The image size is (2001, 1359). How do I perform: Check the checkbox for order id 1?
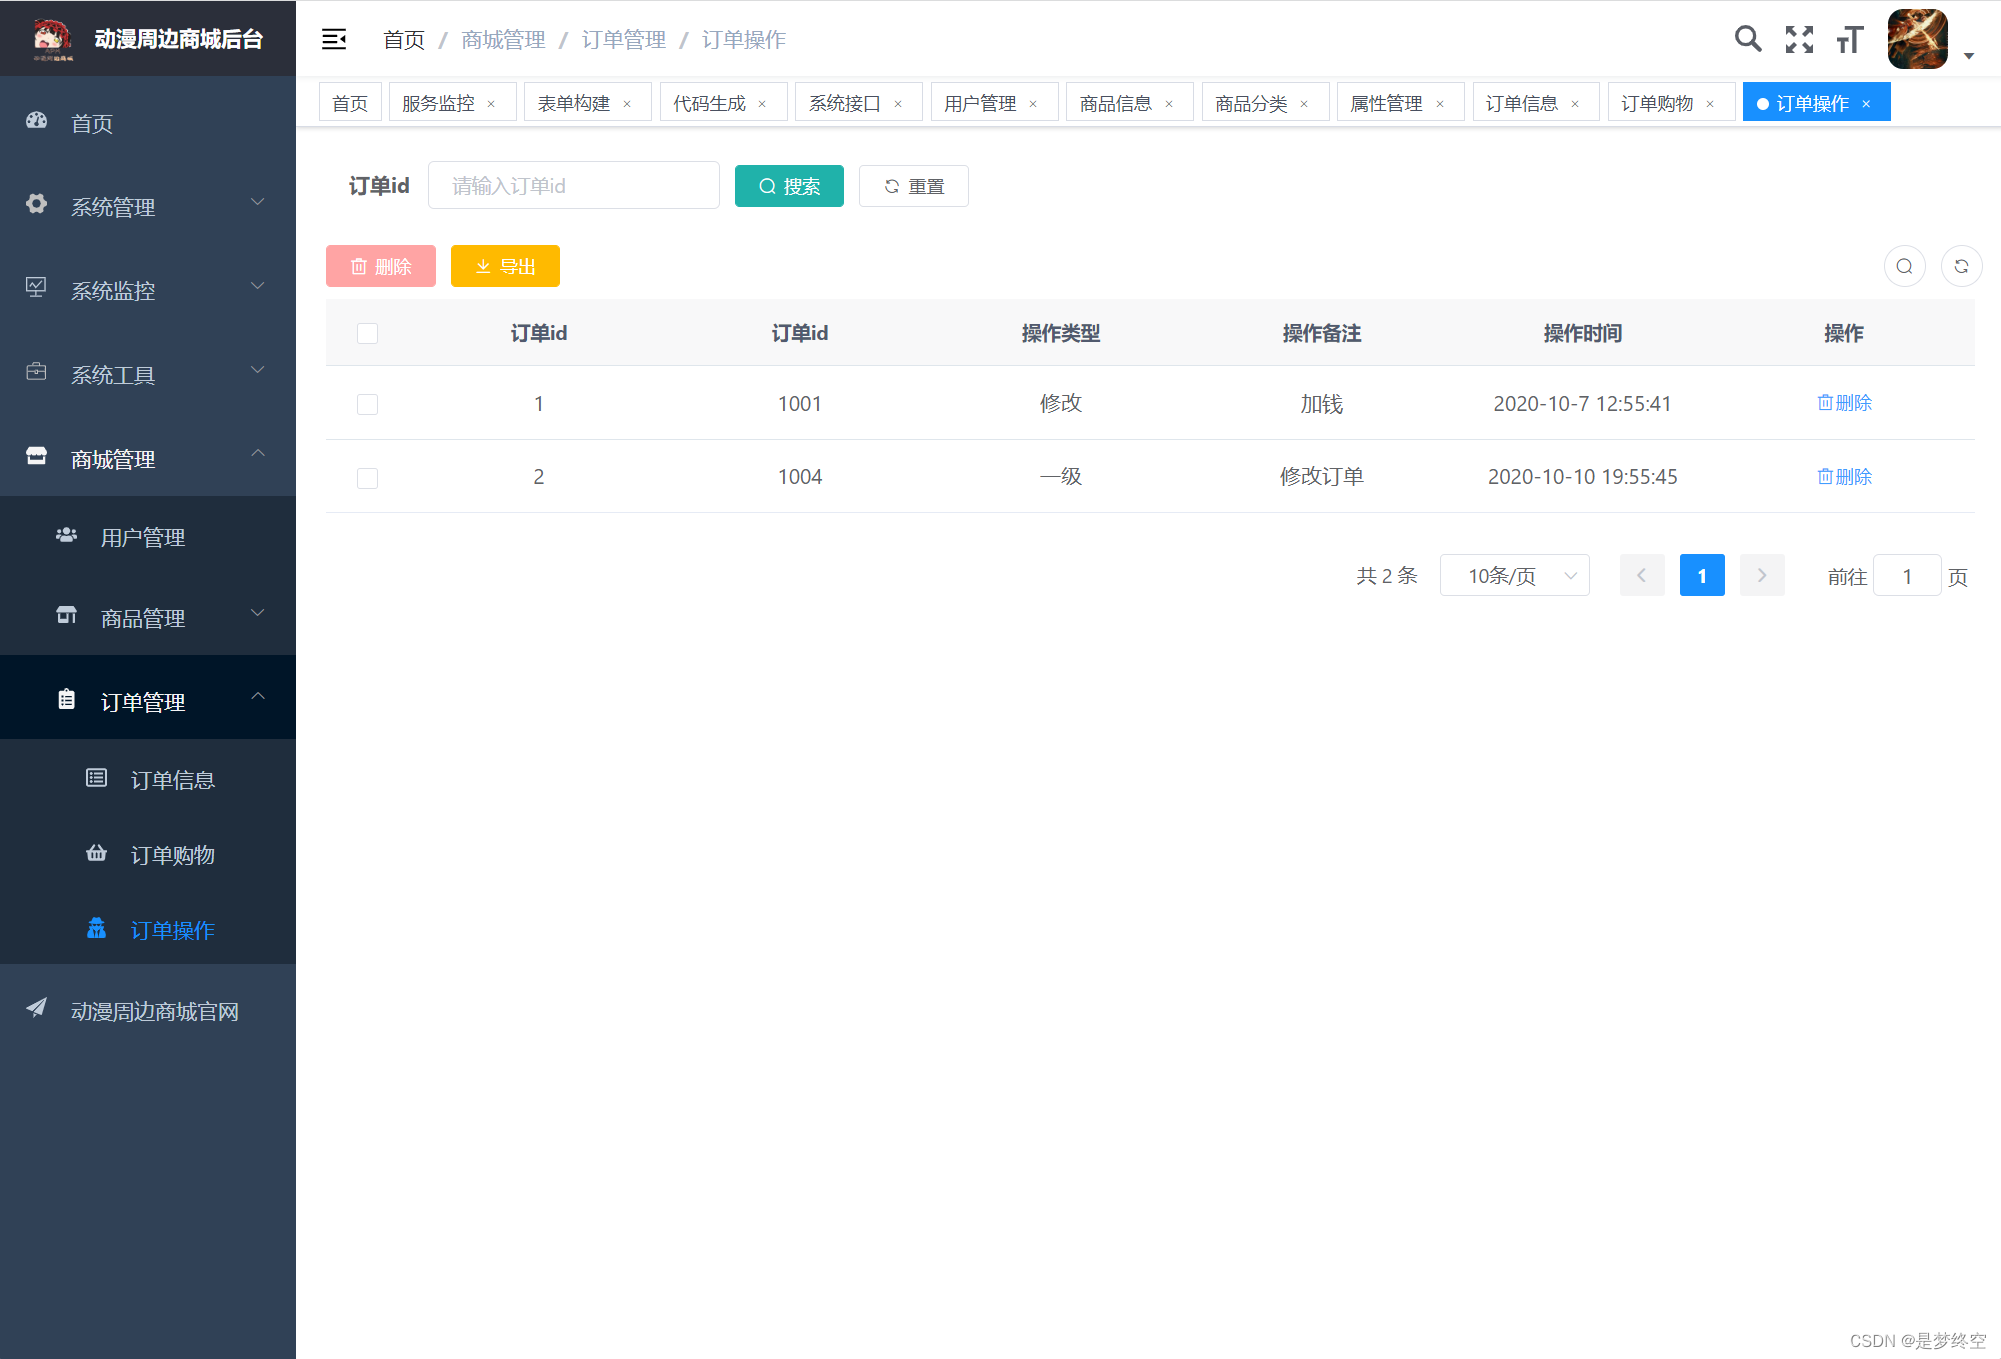(367, 404)
